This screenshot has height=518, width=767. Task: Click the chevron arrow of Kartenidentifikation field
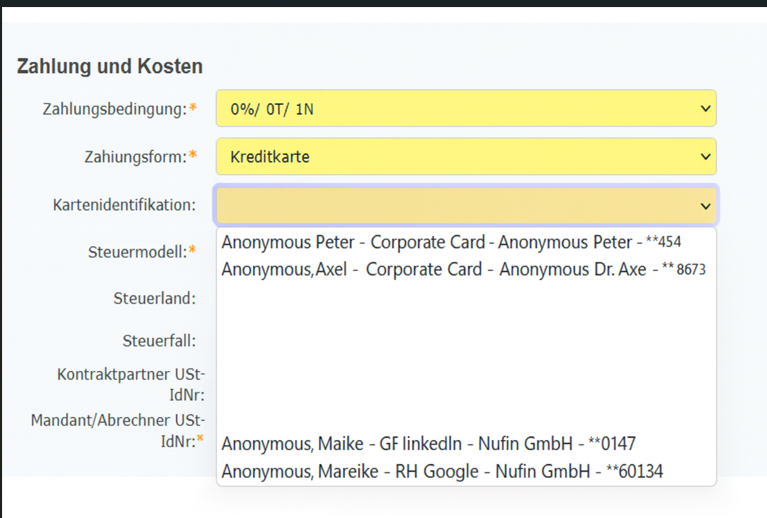tap(707, 206)
